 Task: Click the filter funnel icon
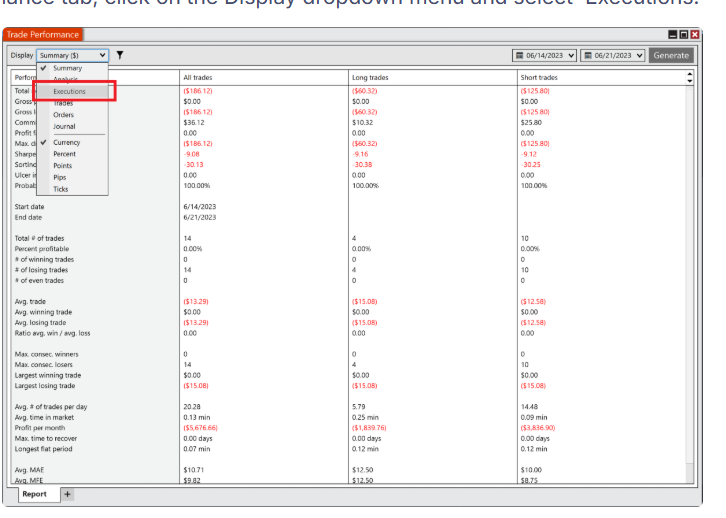(120, 55)
